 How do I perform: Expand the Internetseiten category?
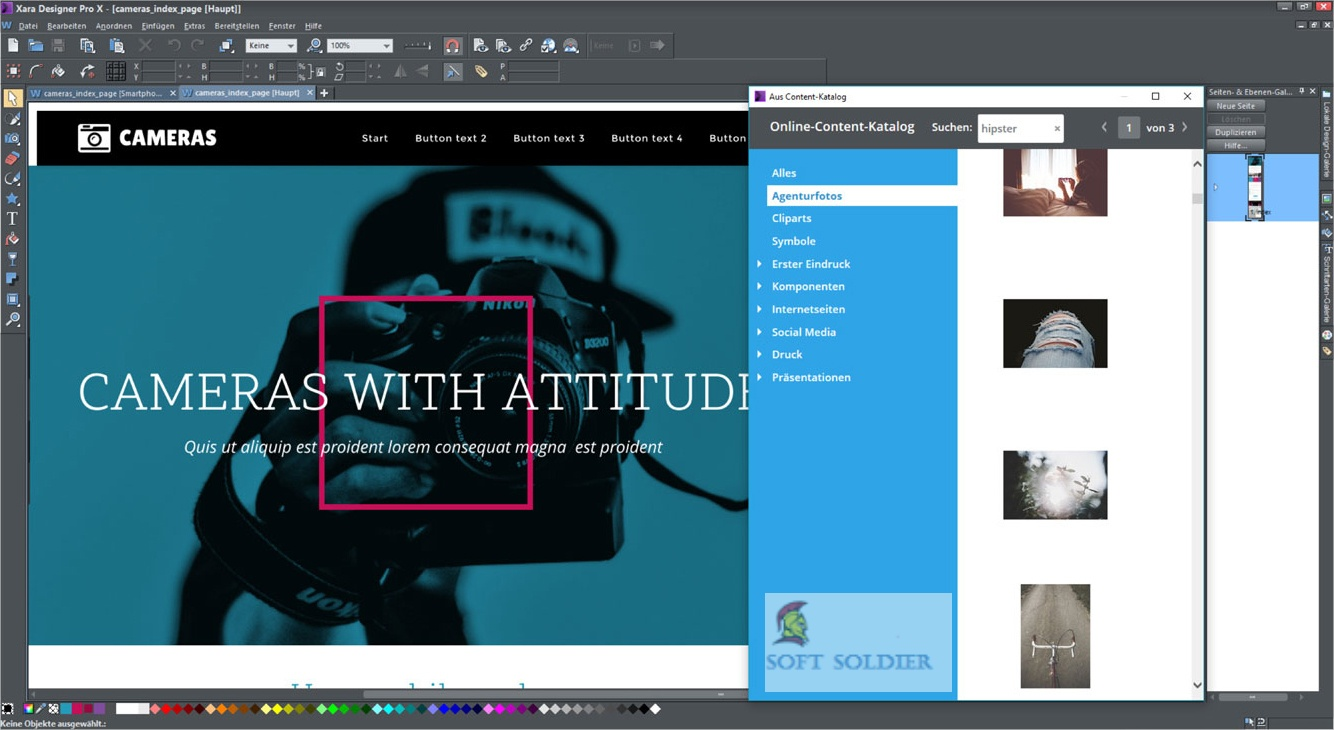pyautogui.click(x=760, y=309)
